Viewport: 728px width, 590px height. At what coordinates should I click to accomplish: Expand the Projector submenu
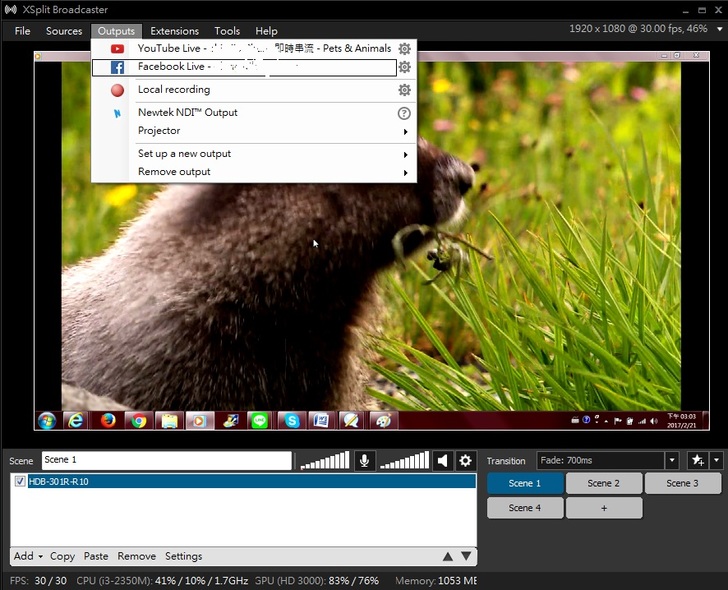click(405, 132)
